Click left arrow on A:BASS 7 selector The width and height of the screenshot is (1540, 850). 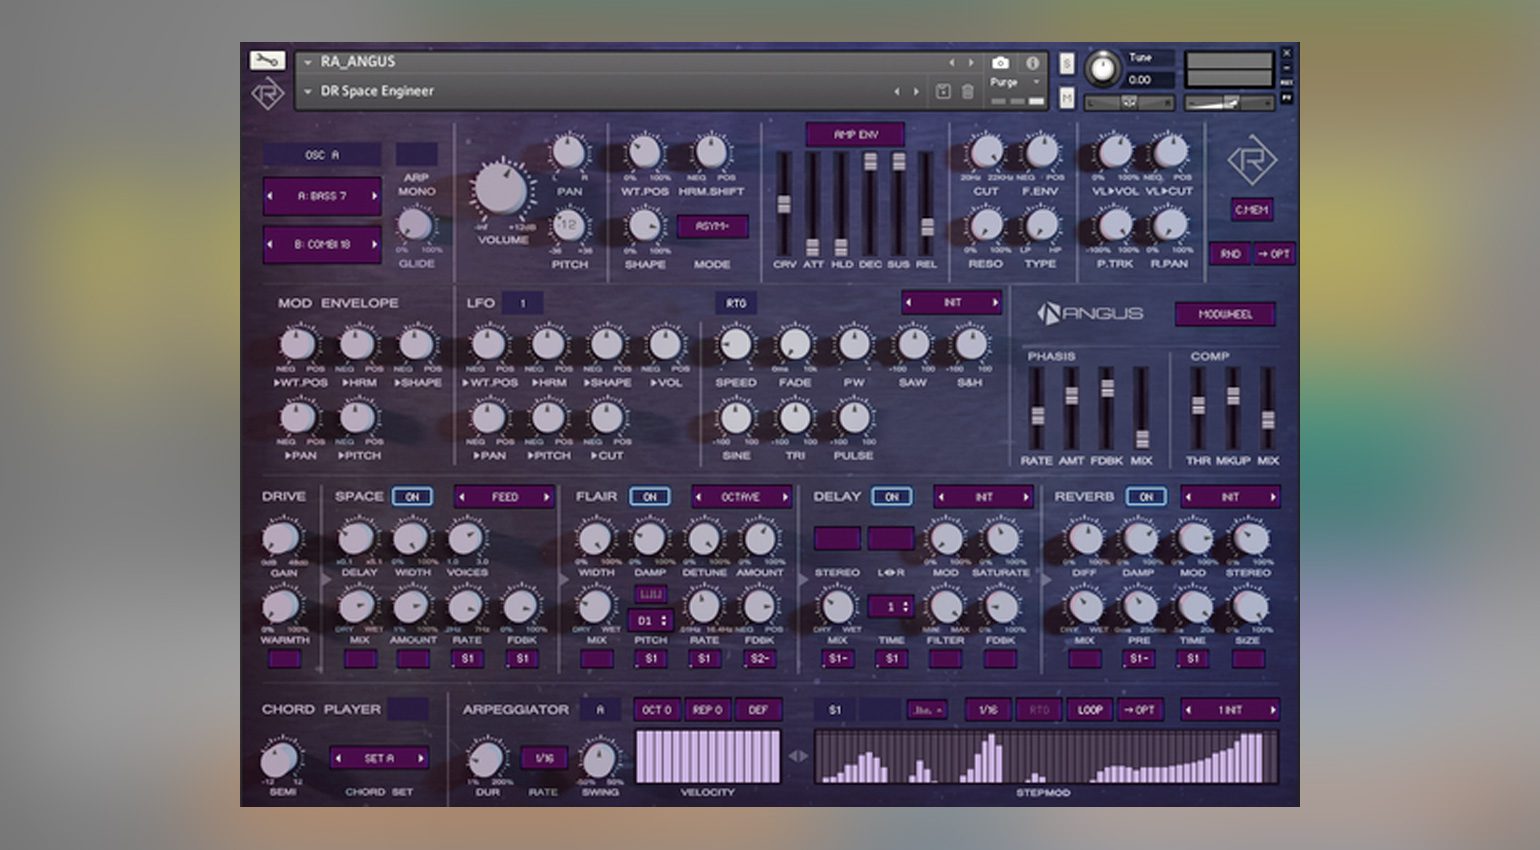270,196
